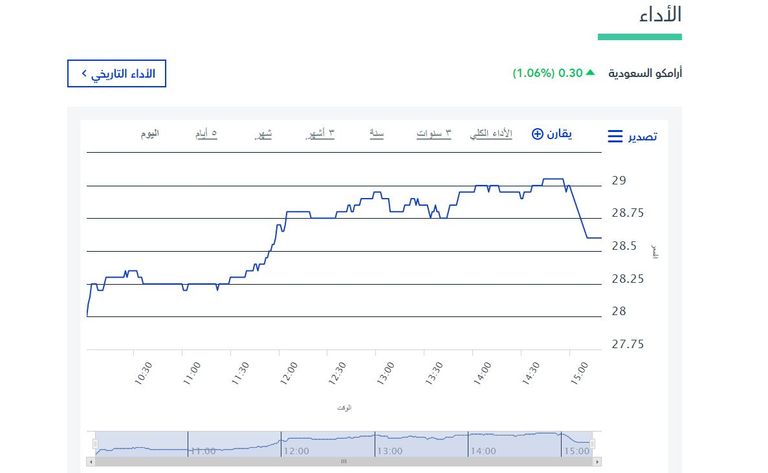Viewport: 768px width, 473px height.
Task: Click the أرامكو السعودية stock name
Action: (646, 73)
